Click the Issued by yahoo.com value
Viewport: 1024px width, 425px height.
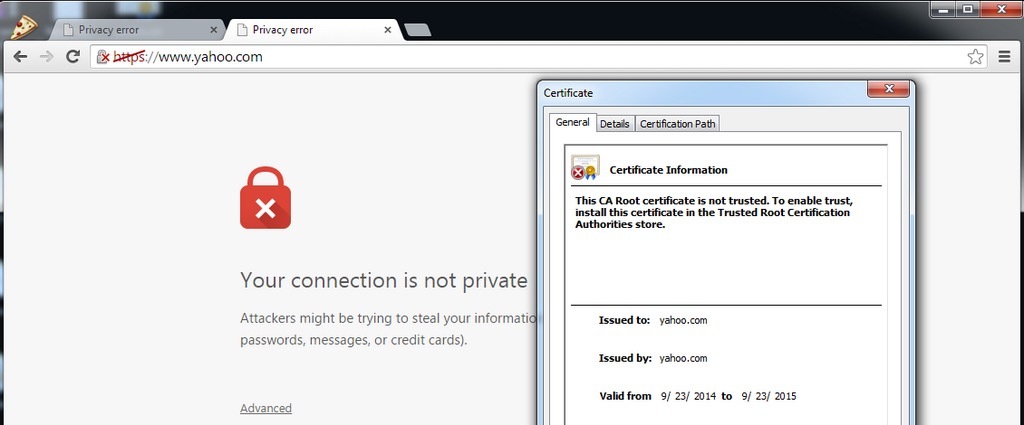(683, 358)
